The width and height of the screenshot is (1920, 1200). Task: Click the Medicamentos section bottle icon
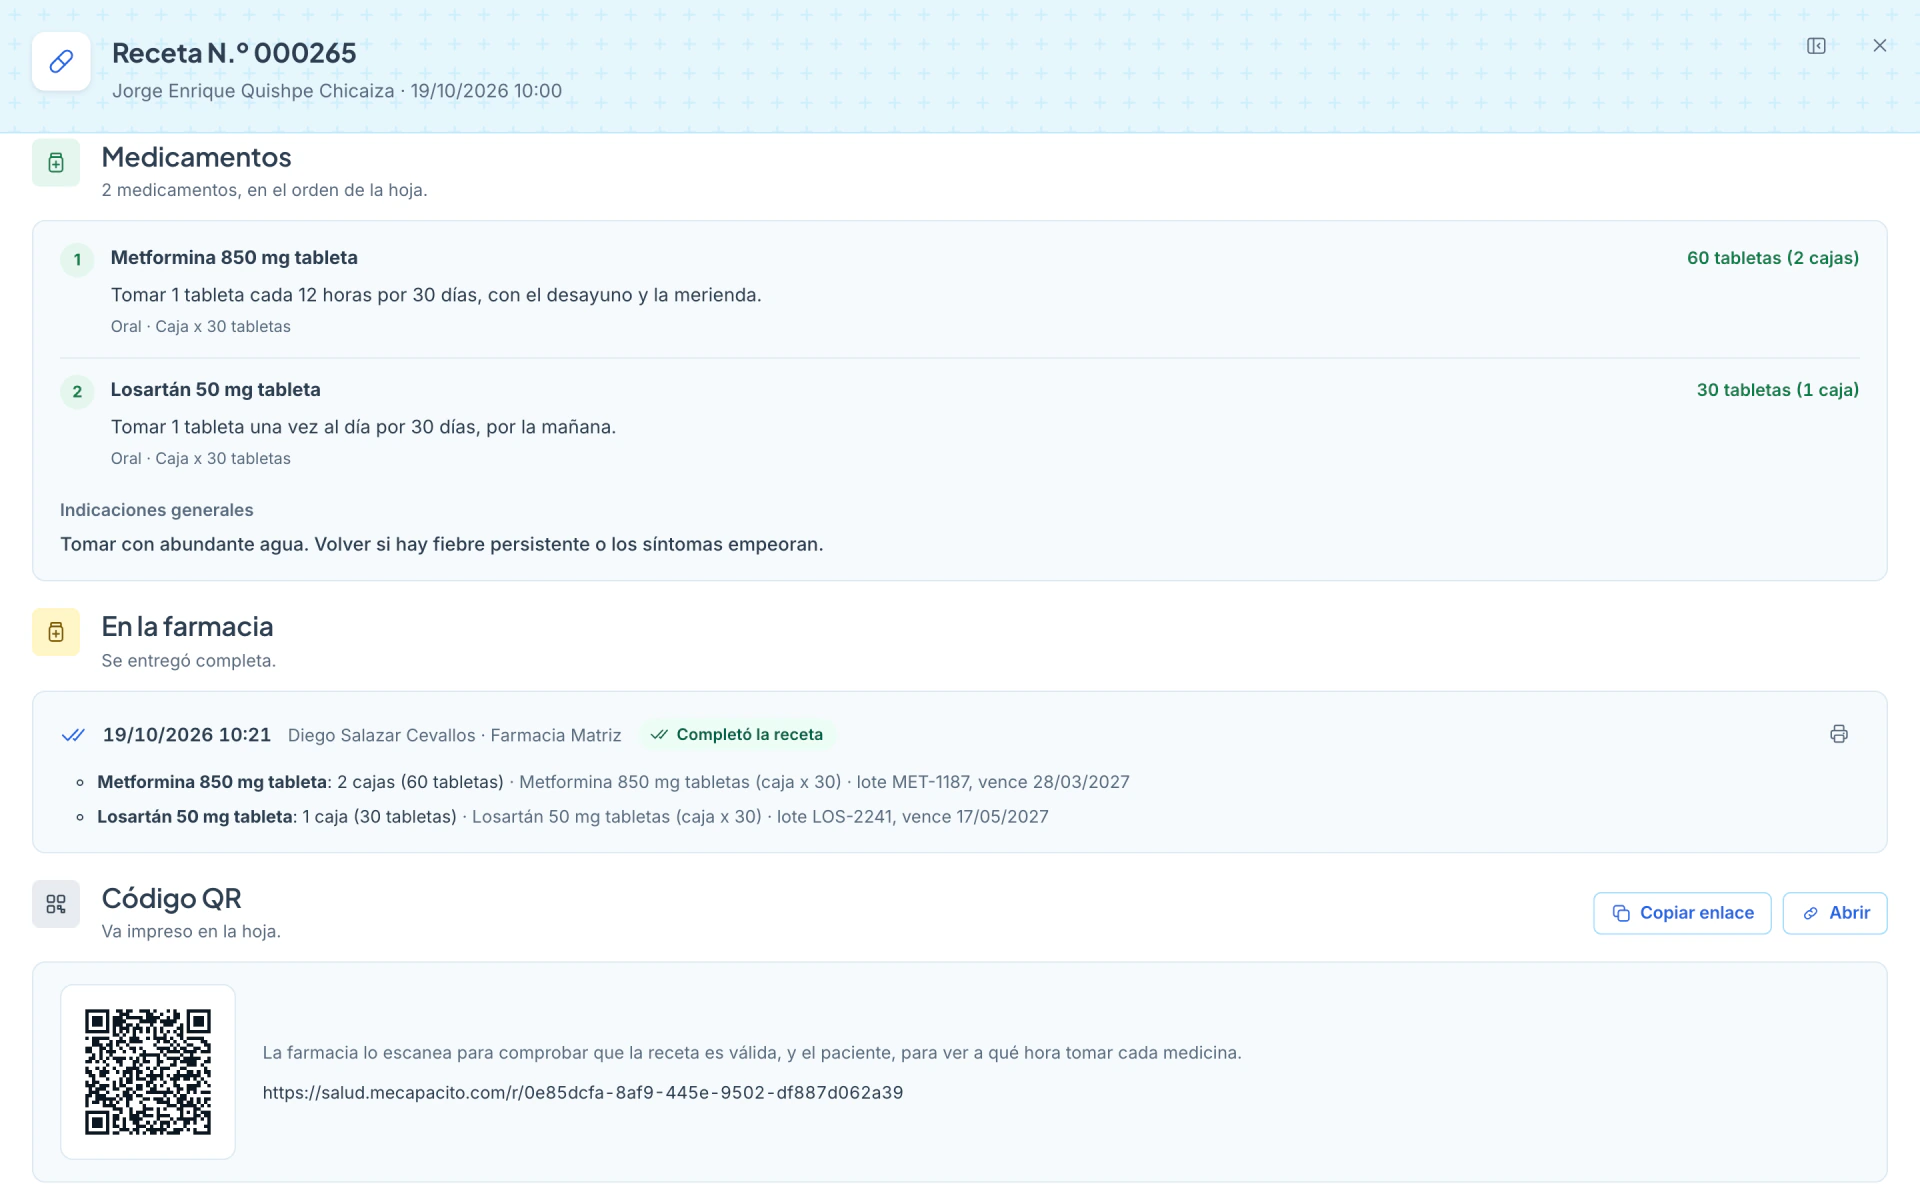point(56,163)
